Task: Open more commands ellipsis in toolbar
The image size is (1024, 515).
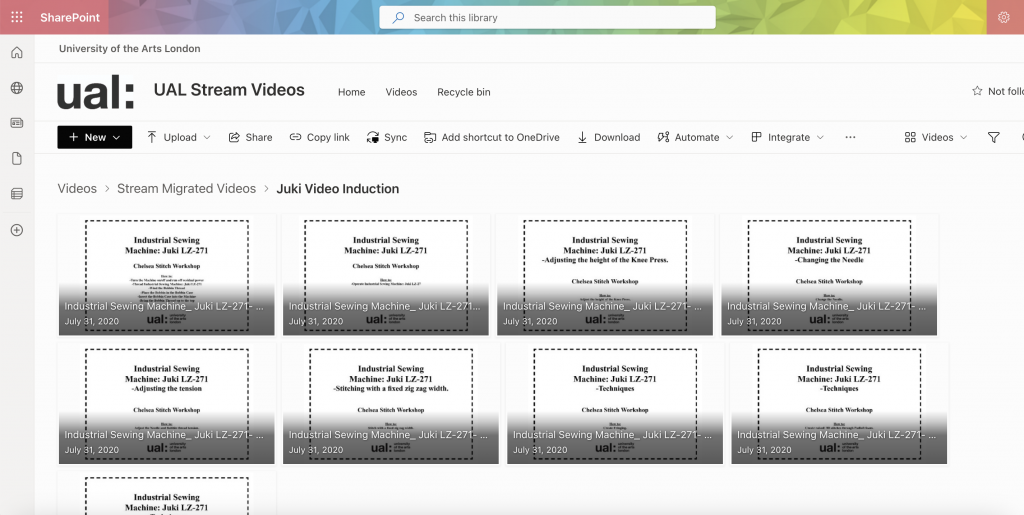Action: [850, 137]
